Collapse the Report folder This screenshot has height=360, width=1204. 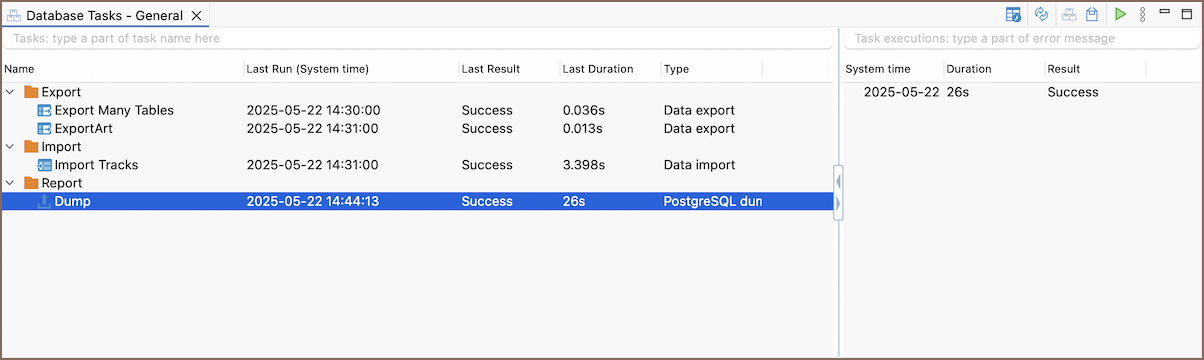pos(10,183)
